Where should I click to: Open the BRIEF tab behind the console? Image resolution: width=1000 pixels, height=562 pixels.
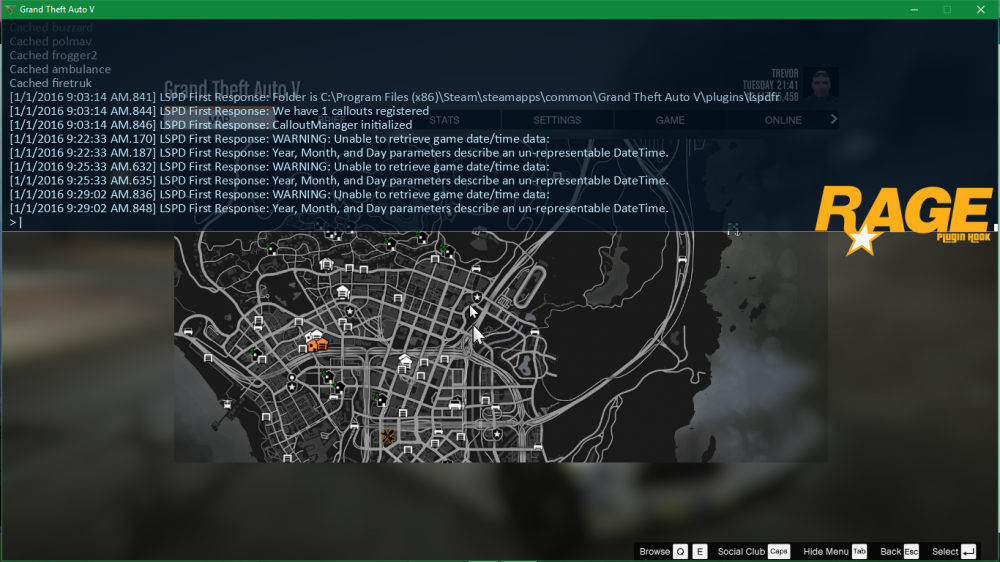point(331,120)
